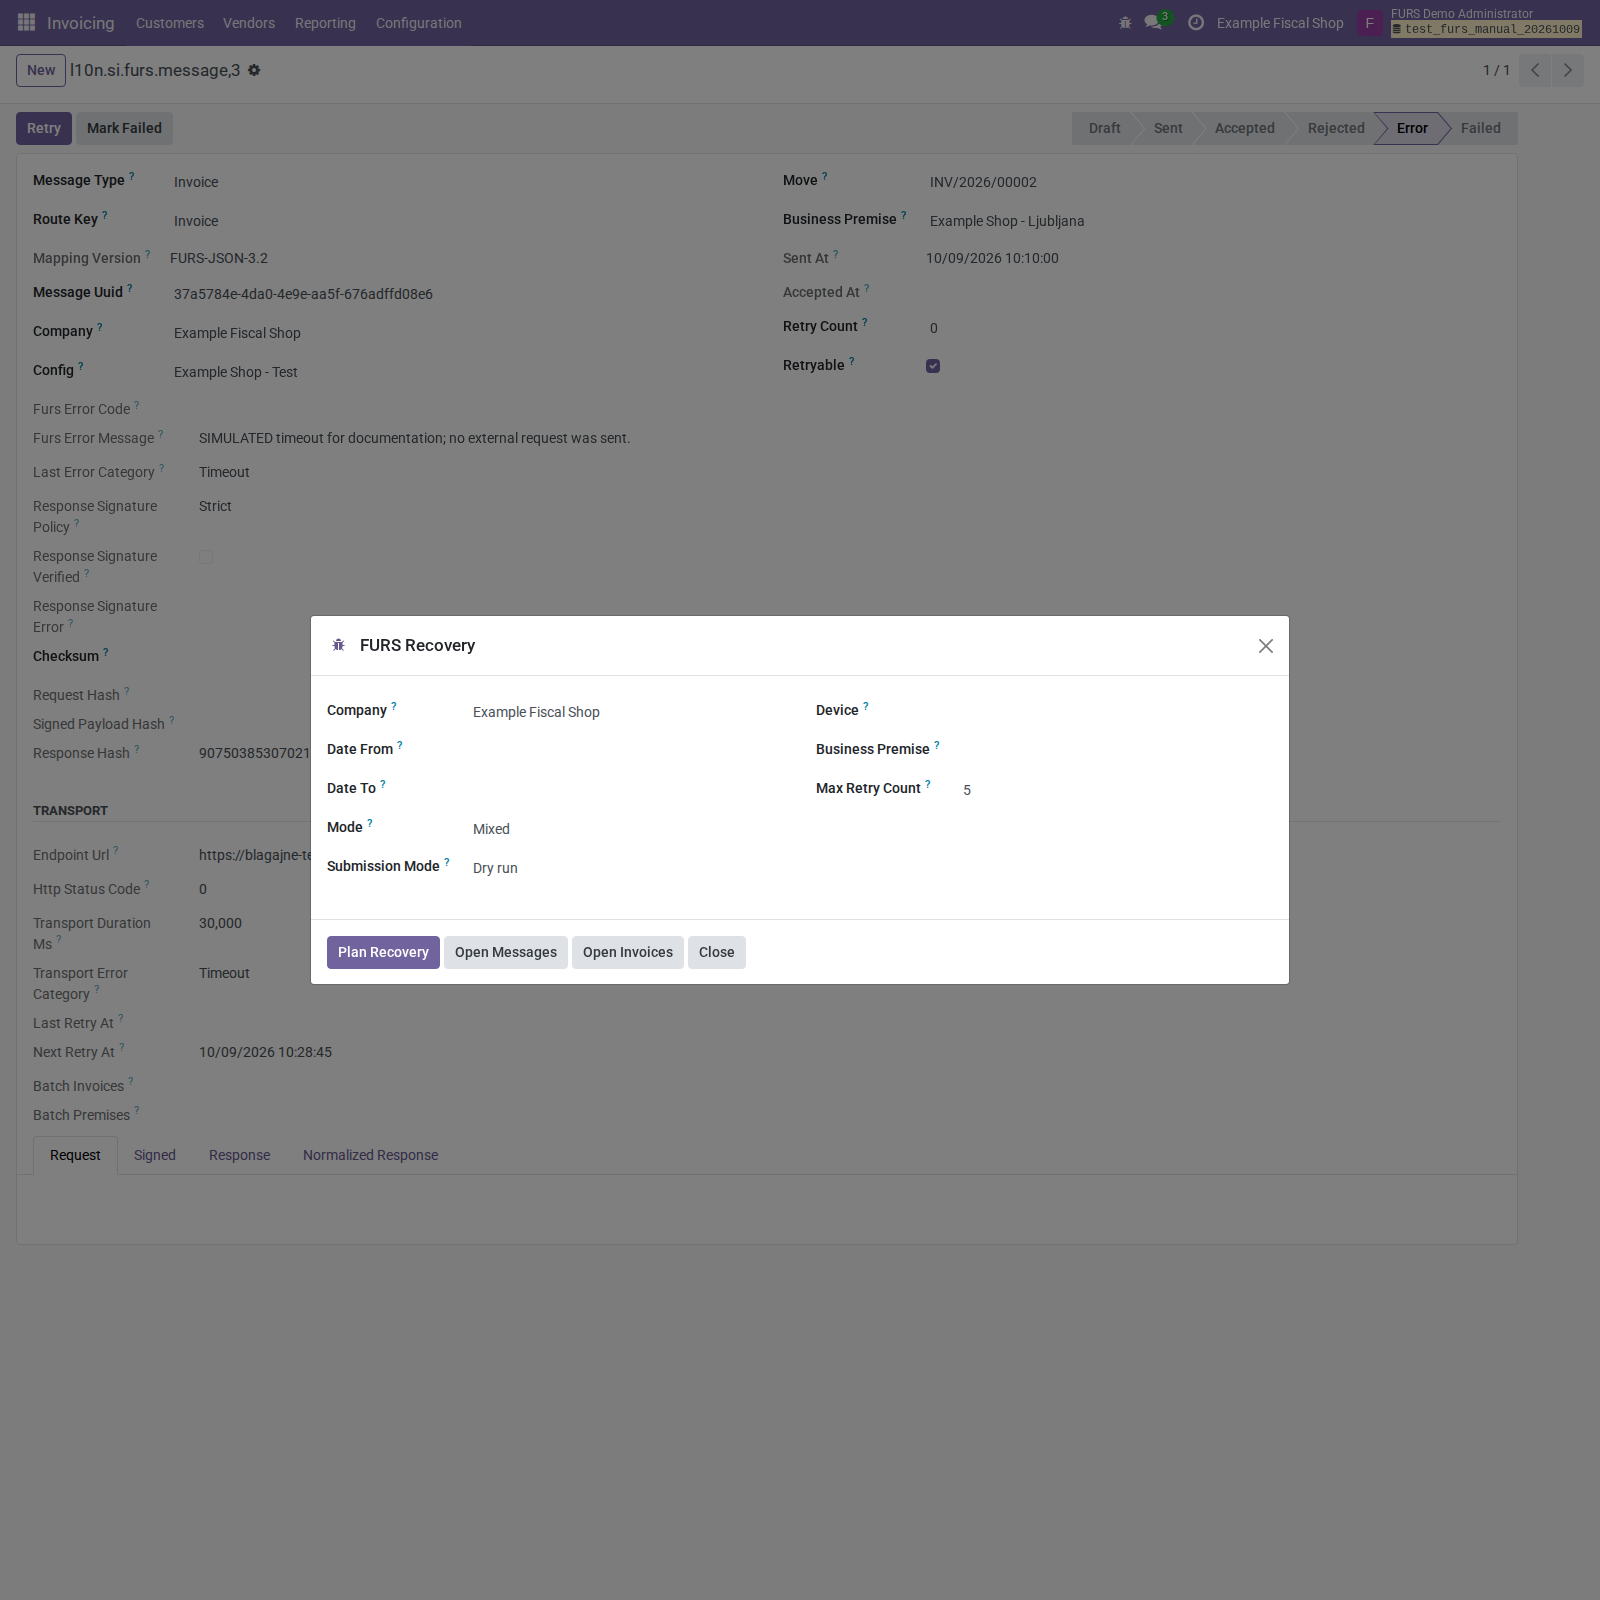The width and height of the screenshot is (1600, 1600).
Task: Open the Mode dropdown showing Mixed
Action: pyautogui.click(x=630, y=829)
